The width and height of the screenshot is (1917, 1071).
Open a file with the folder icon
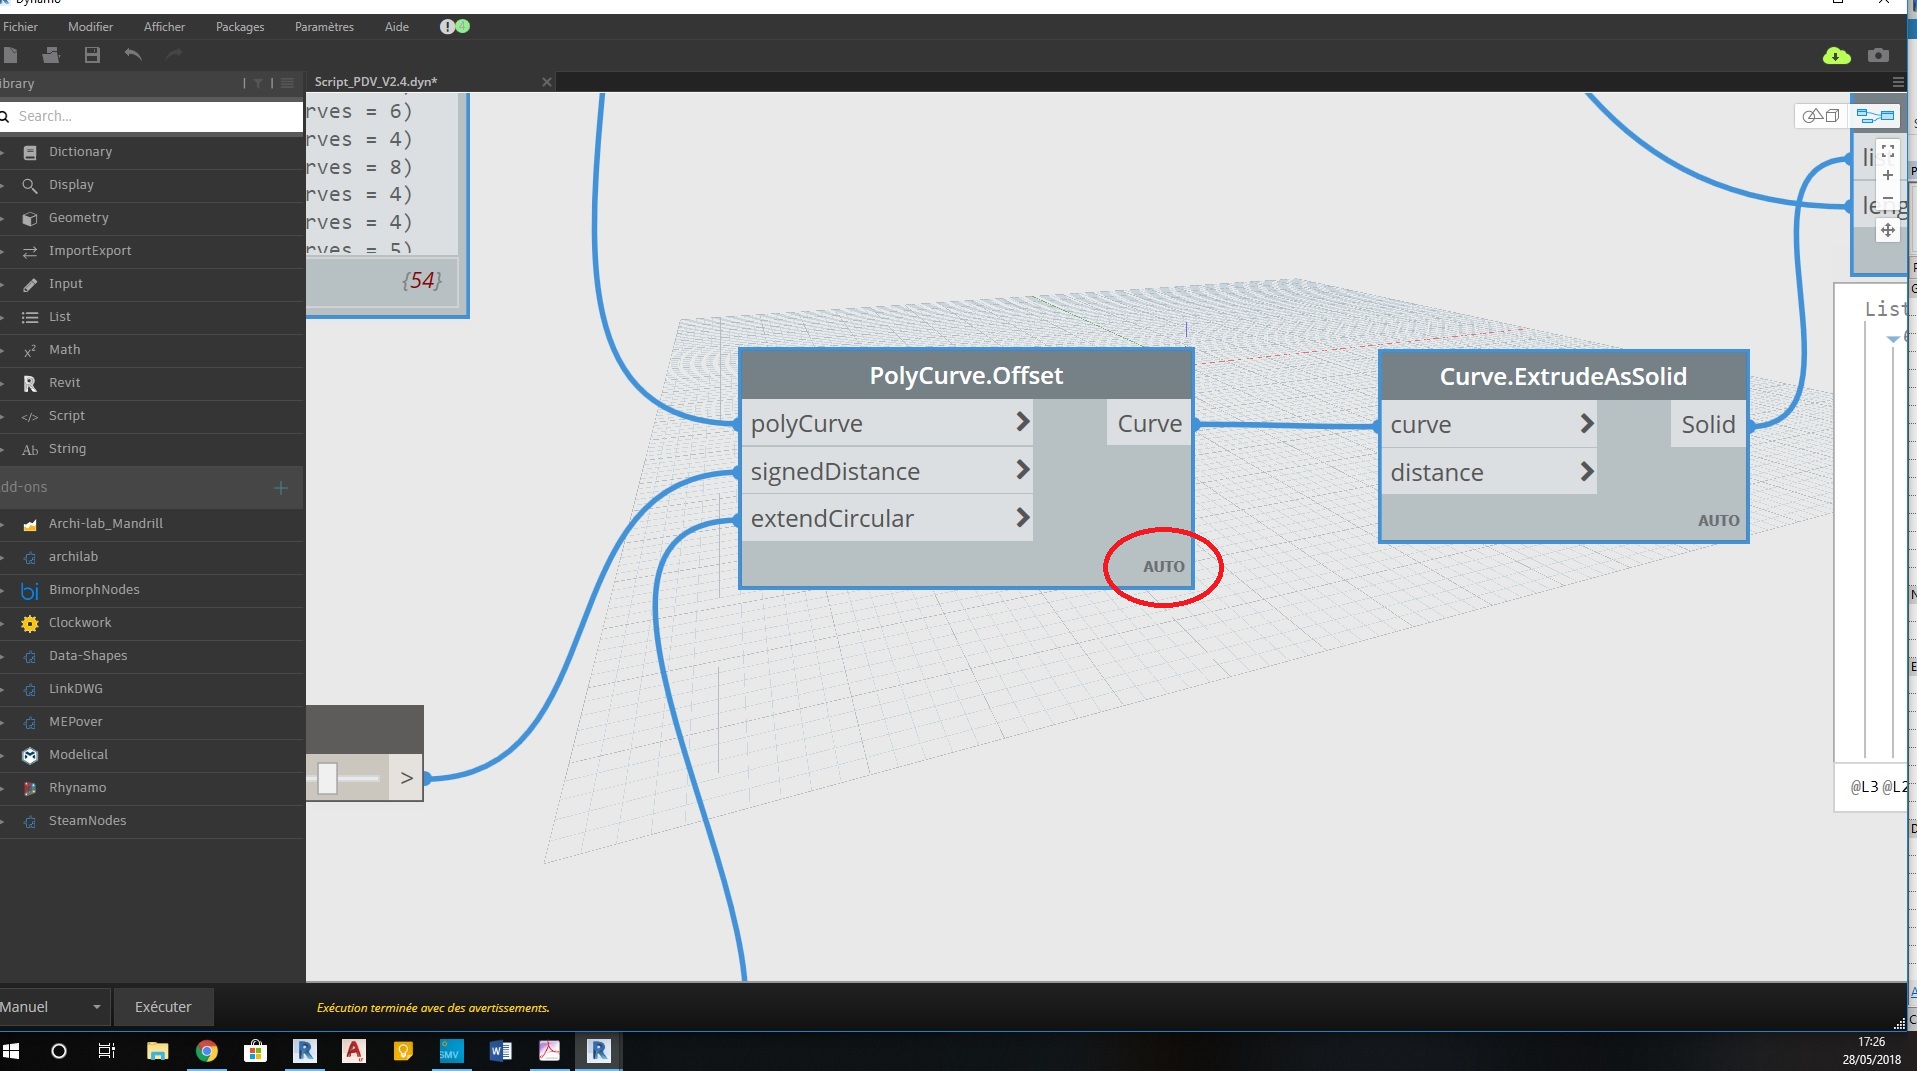point(51,55)
